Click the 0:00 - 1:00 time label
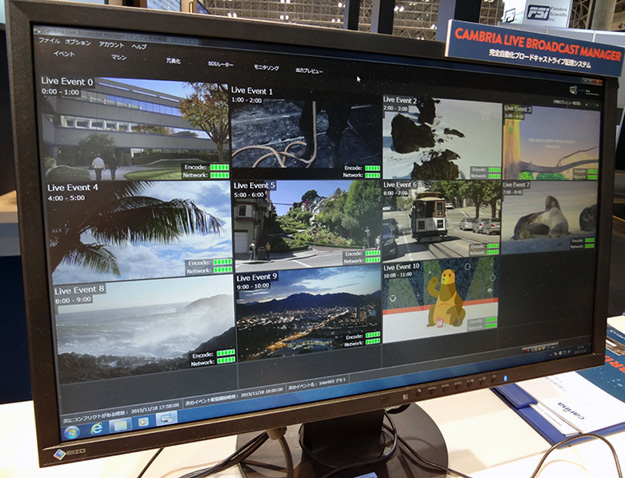This screenshot has width=625, height=478. click(61, 92)
